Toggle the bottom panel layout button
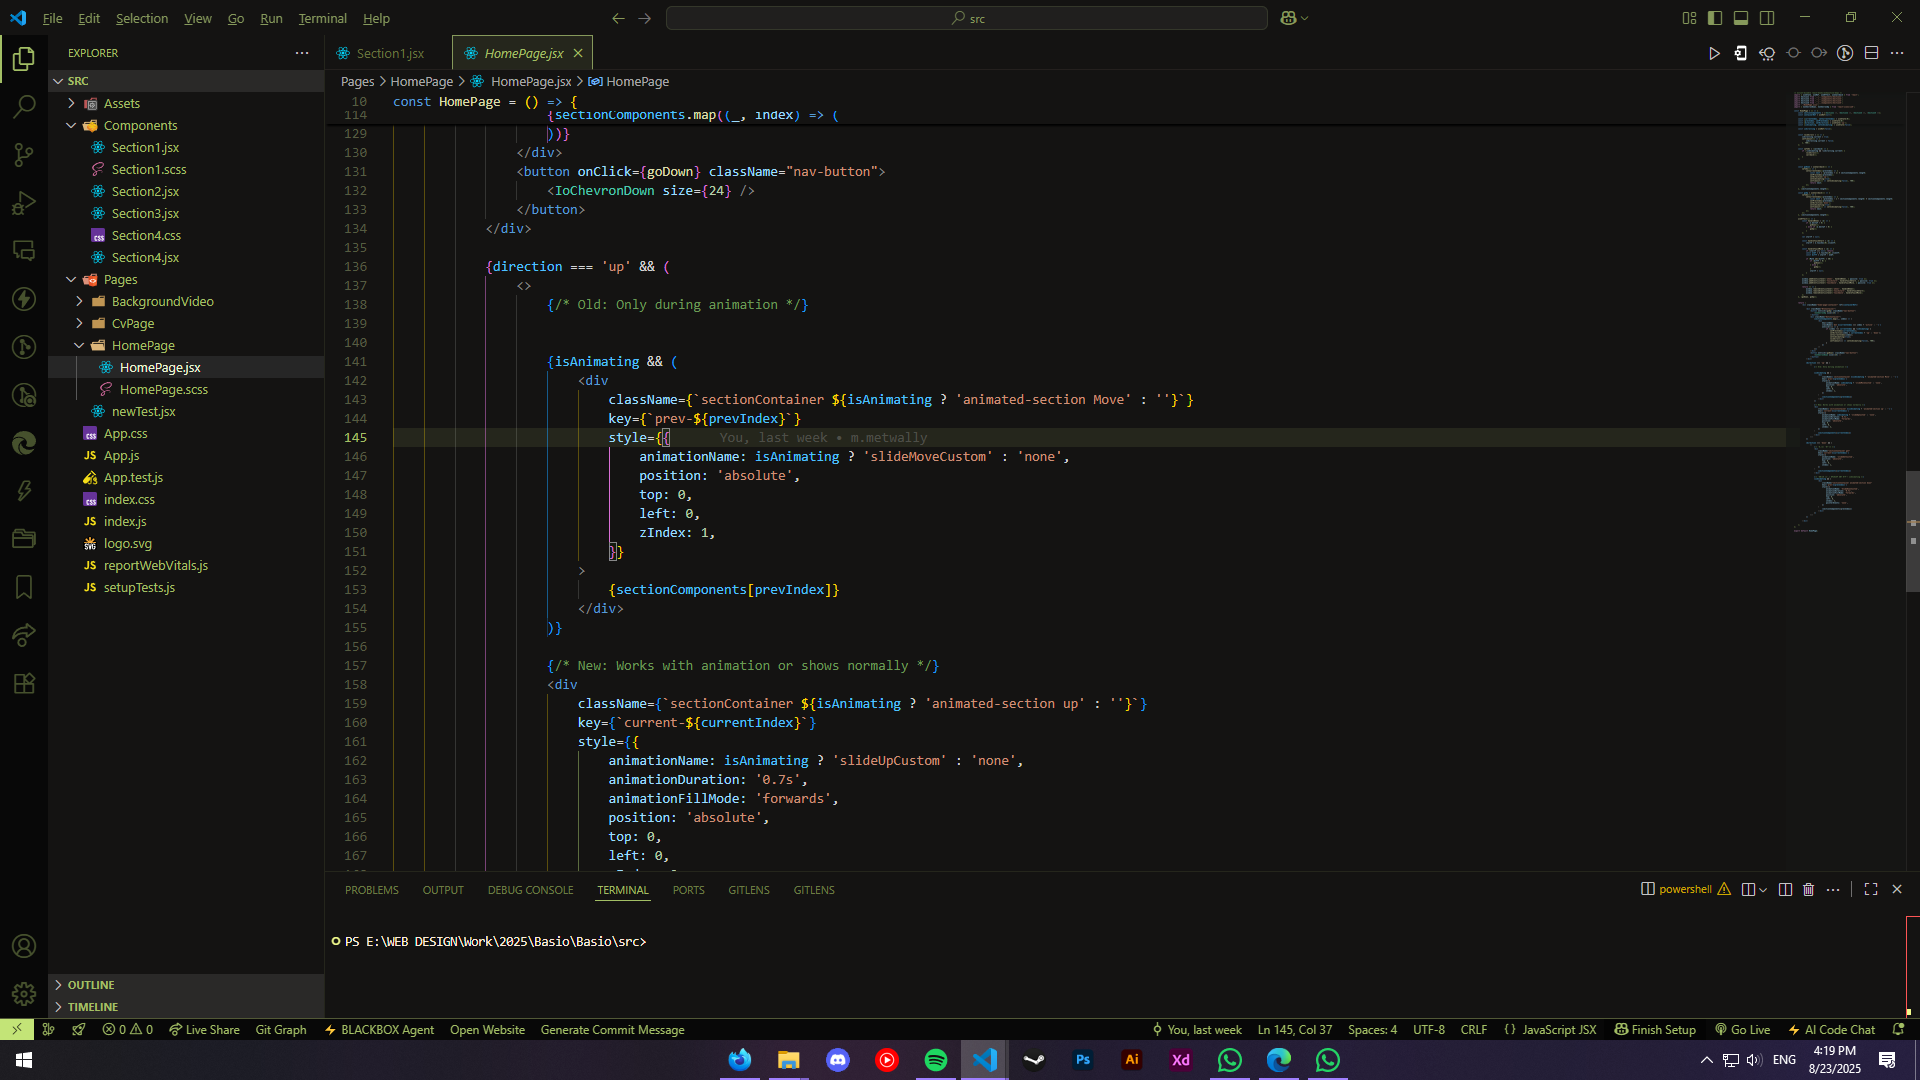 coord(1741,18)
